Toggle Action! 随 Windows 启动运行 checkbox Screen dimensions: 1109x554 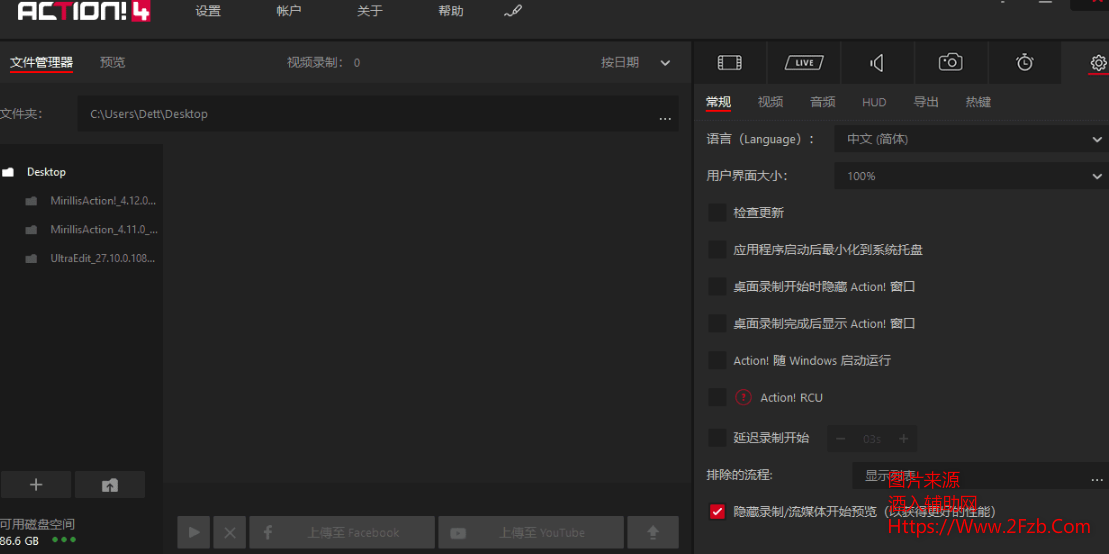click(x=717, y=360)
